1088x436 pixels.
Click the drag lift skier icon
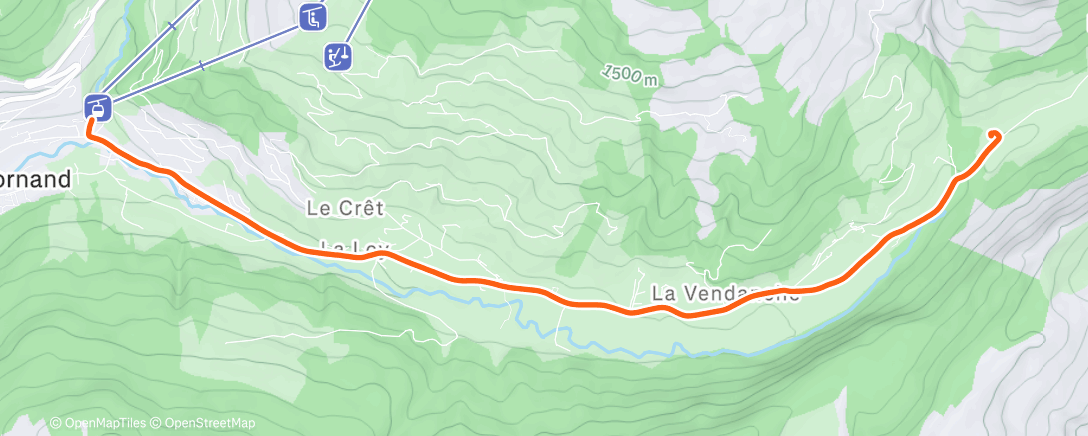(x=338, y=56)
